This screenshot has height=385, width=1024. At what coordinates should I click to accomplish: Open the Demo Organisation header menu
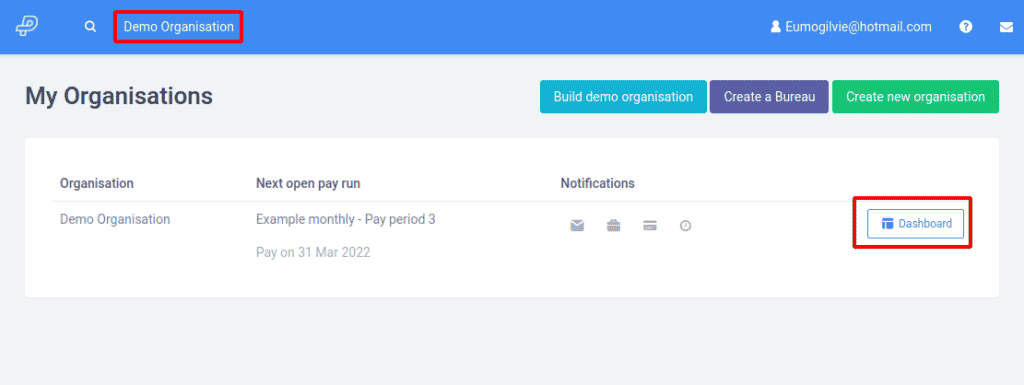point(178,27)
